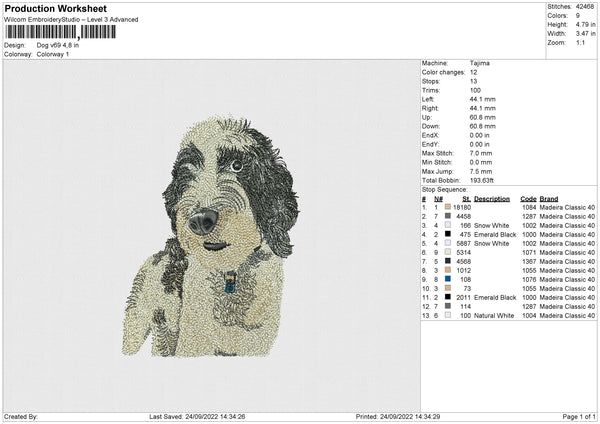The image size is (600, 424).
Task: Click the 'Stop Sequence:' heading
Action: pyautogui.click(x=445, y=190)
